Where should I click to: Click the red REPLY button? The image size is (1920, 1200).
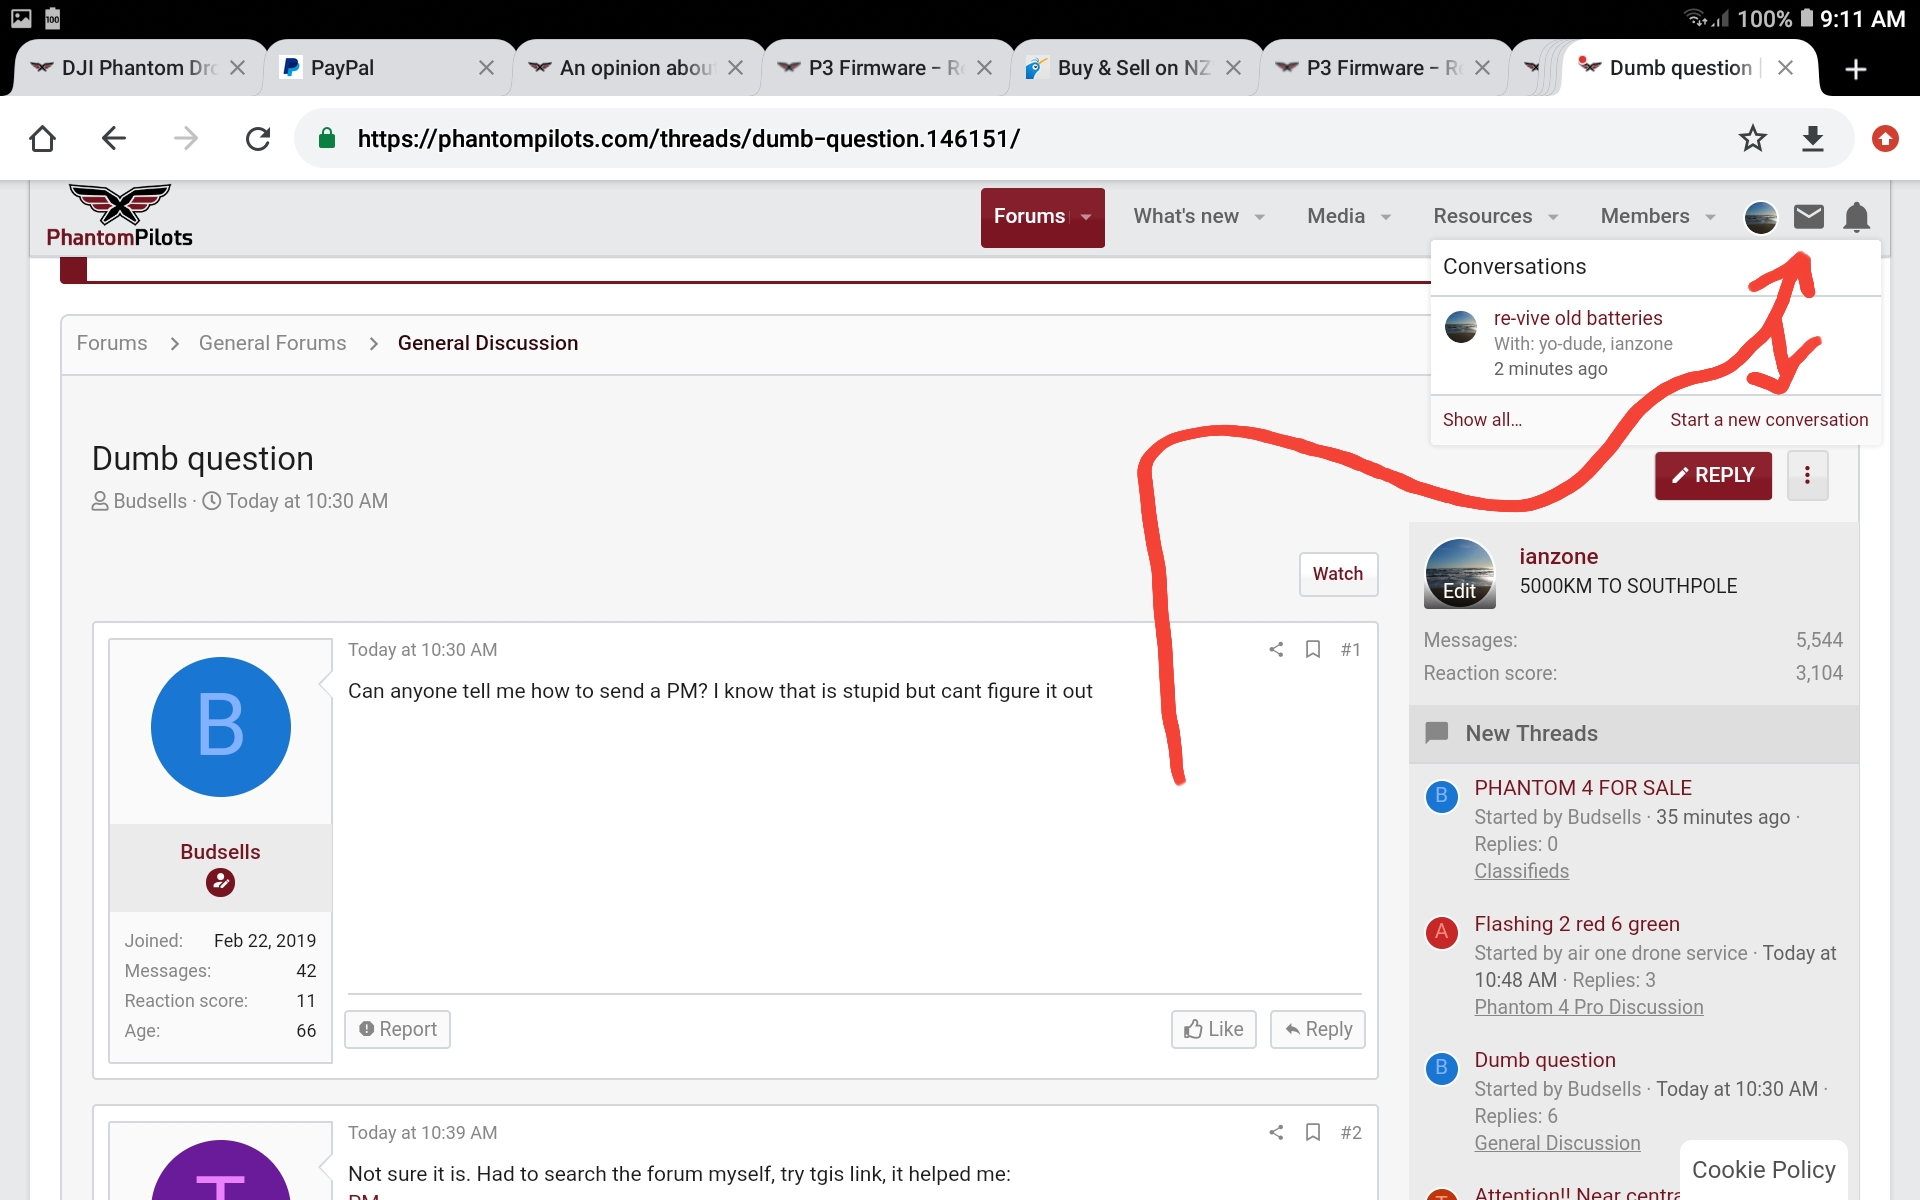[1713, 475]
